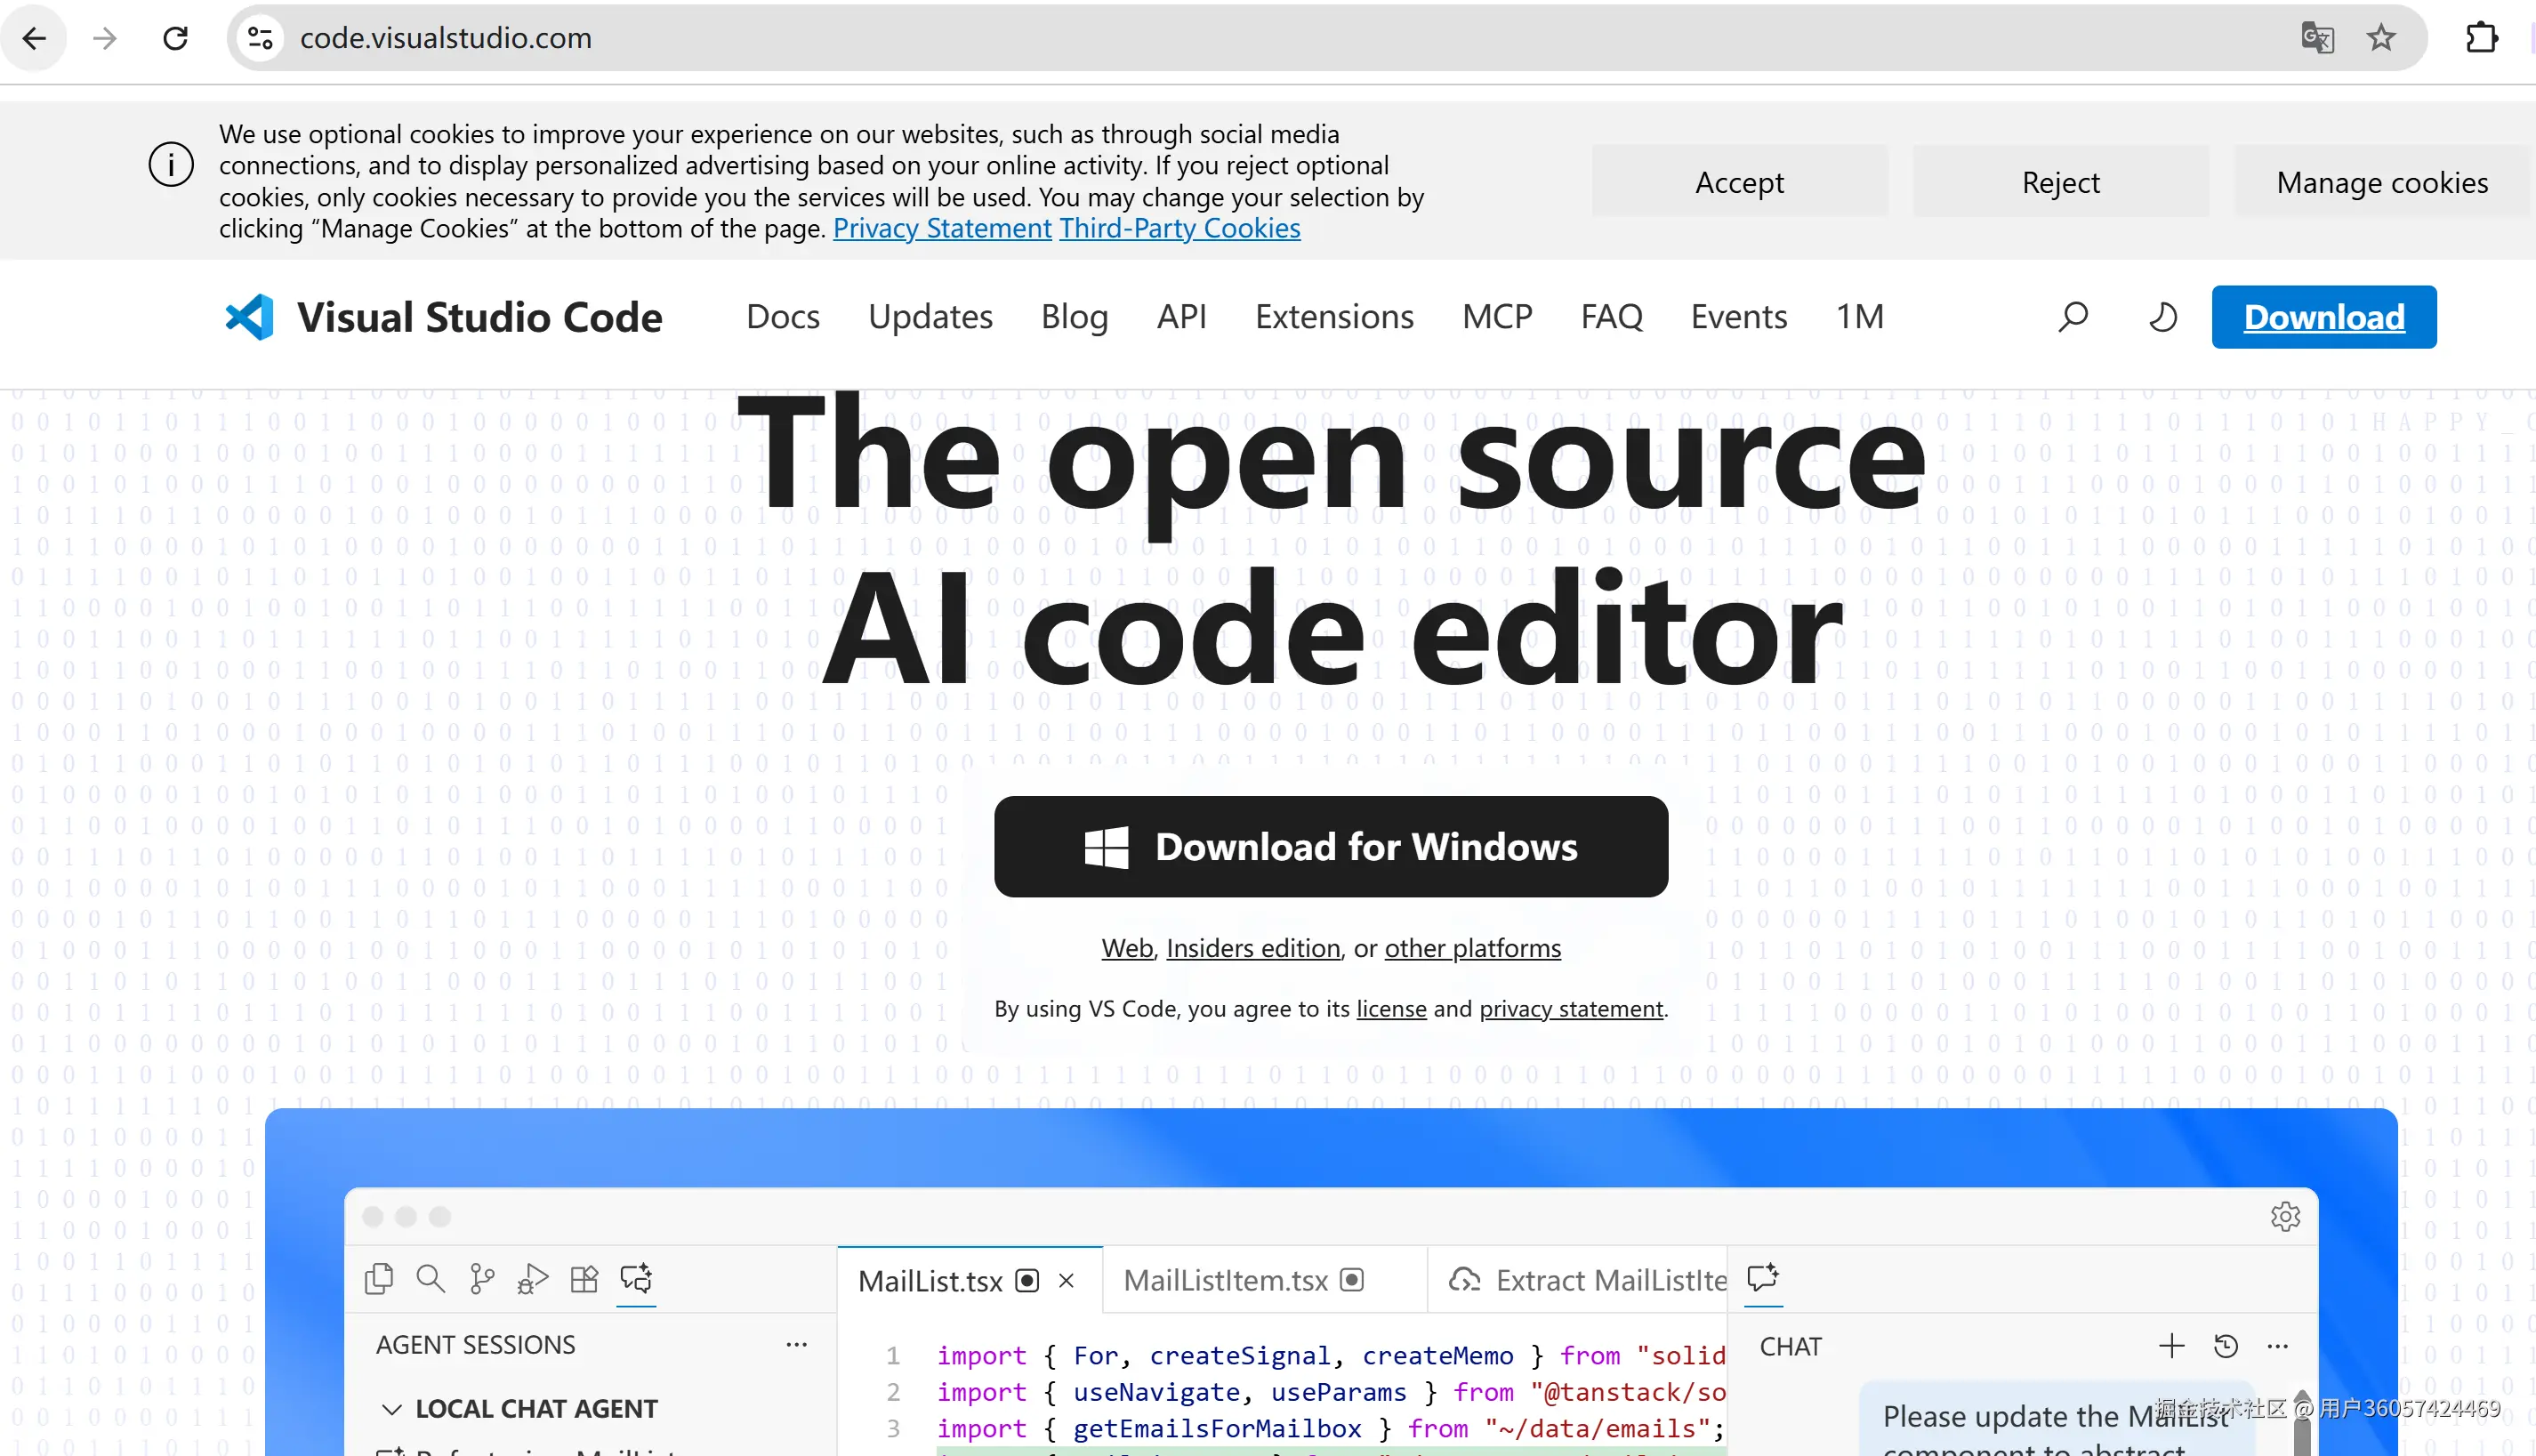Open the Events nav item

(x=1738, y=317)
